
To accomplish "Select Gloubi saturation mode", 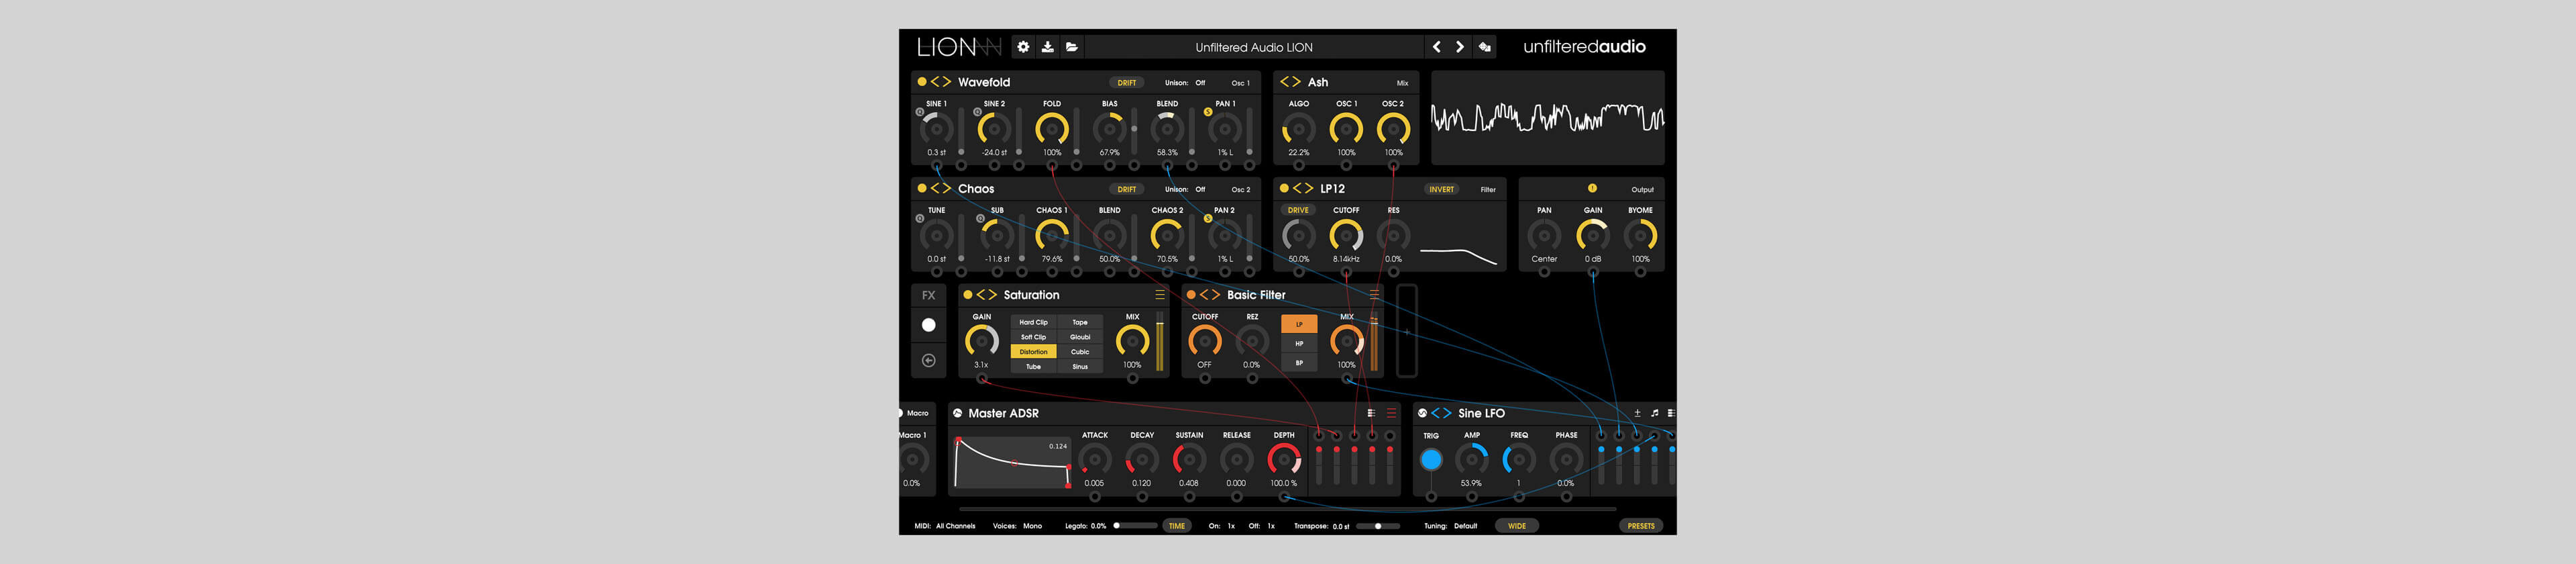I will coord(1080,337).
